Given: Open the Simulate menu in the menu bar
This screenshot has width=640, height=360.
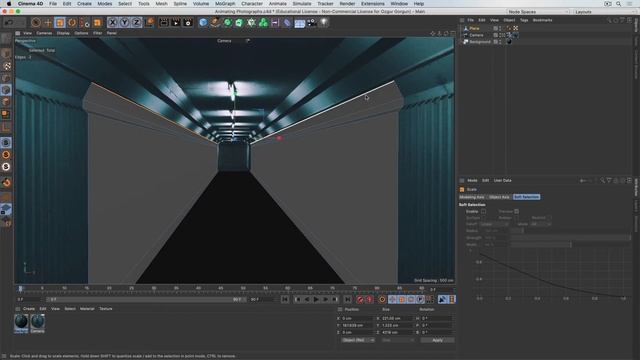Looking at the screenshot, I should coord(302,4).
